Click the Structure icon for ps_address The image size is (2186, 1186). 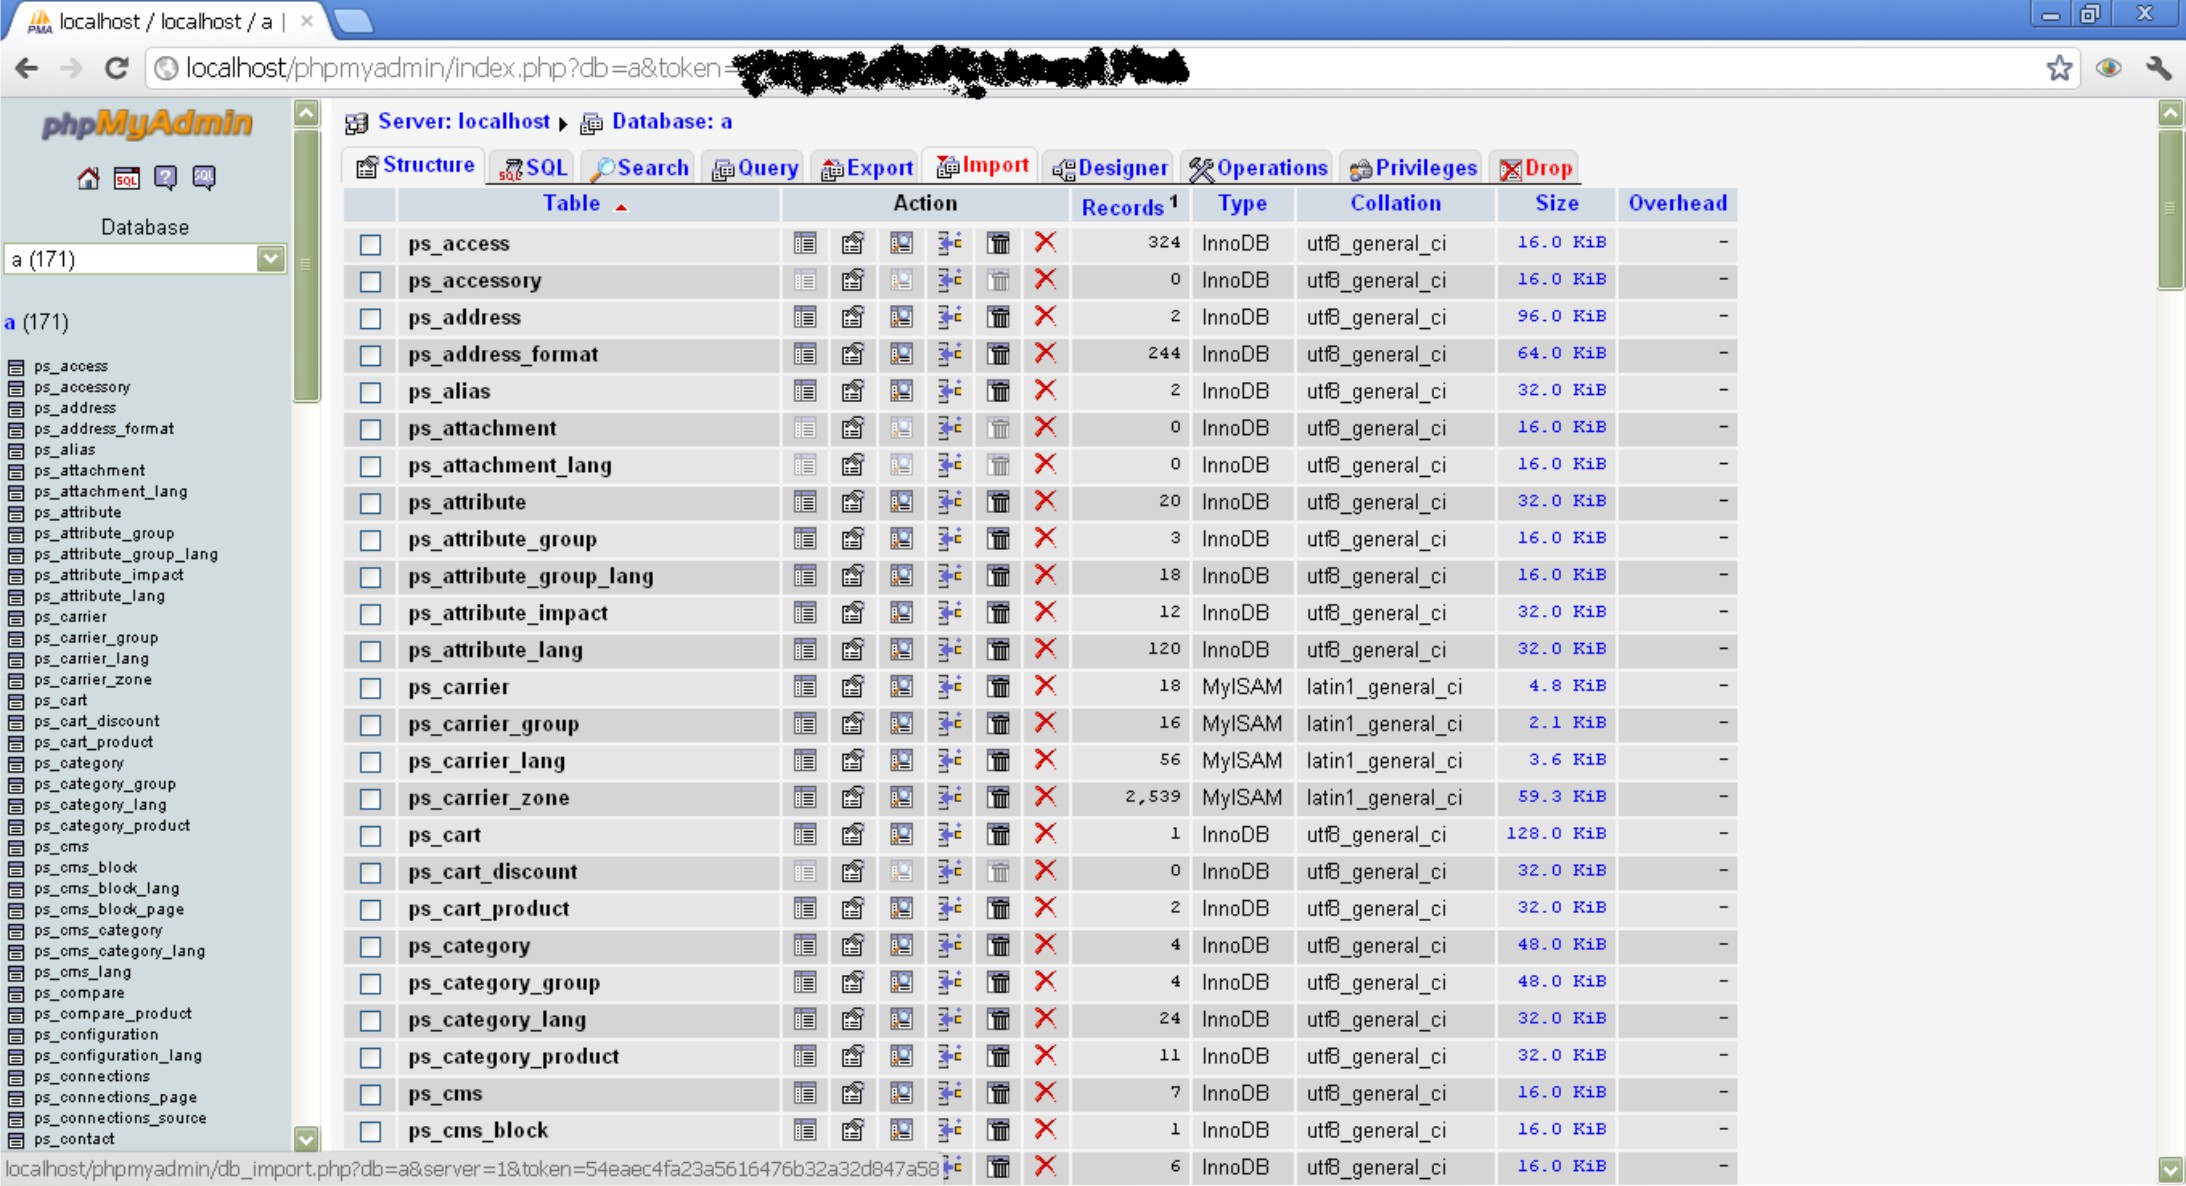click(x=852, y=317)
